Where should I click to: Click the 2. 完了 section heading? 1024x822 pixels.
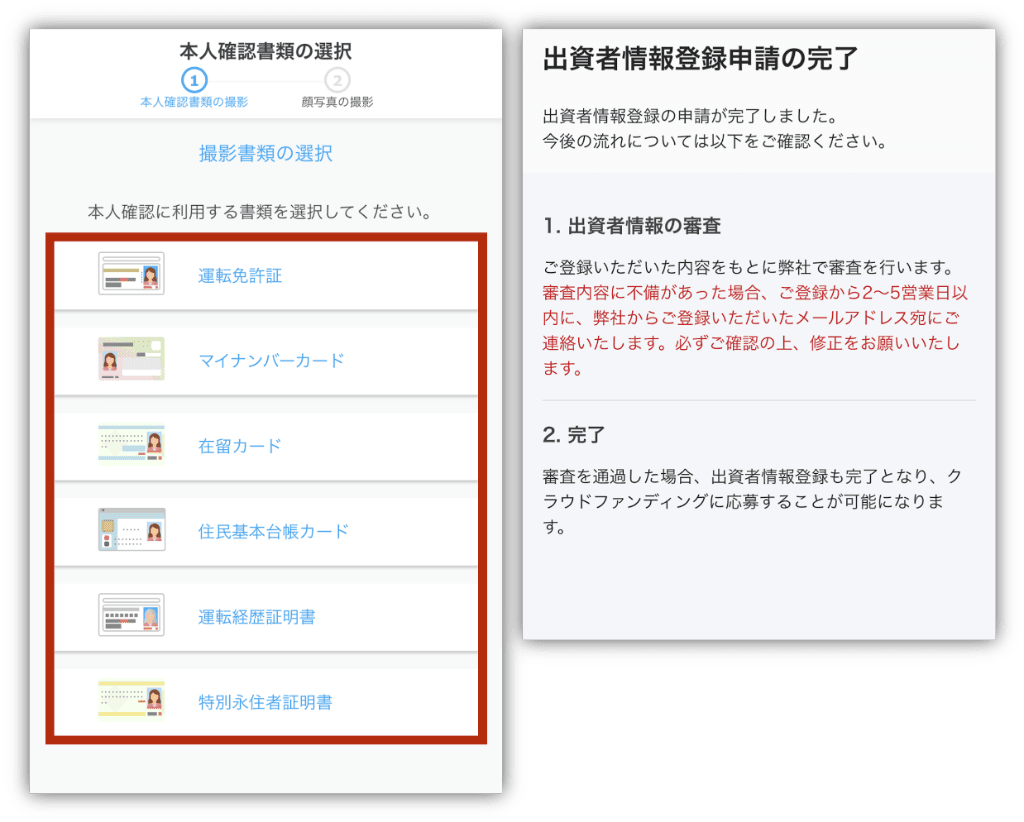pos(574,436)
